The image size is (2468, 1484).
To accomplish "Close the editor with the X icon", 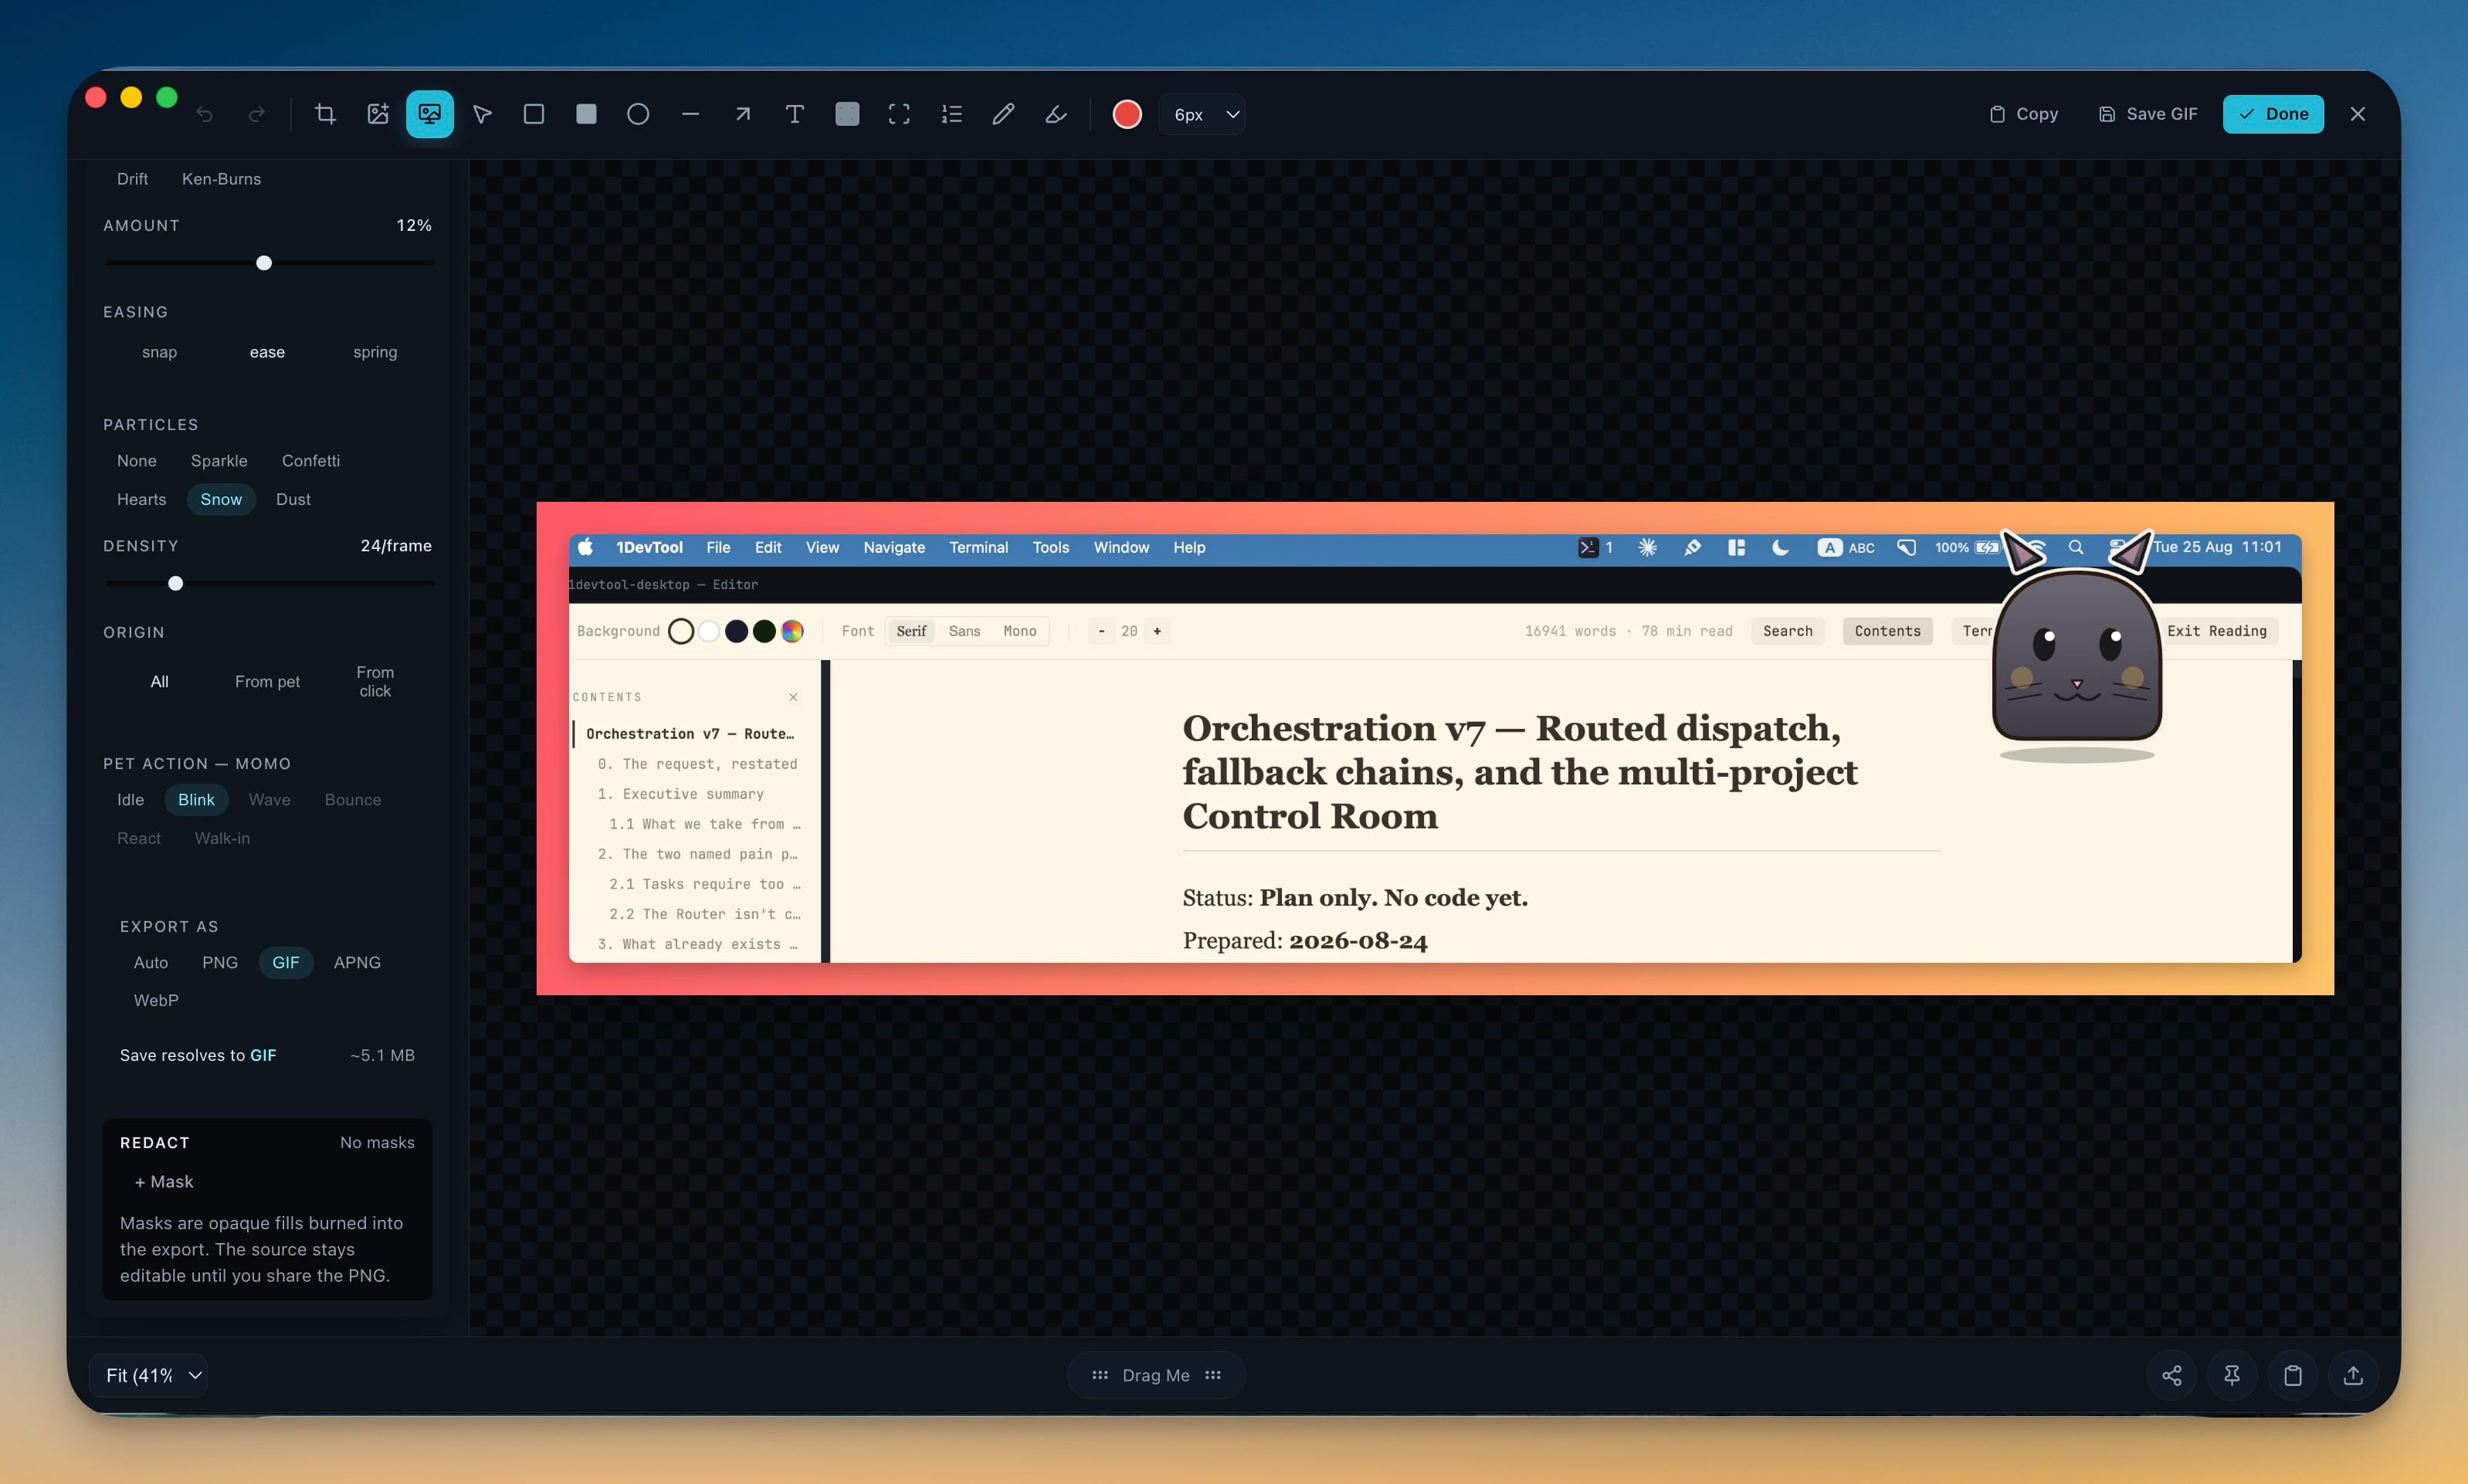I will coord(2358,114).
